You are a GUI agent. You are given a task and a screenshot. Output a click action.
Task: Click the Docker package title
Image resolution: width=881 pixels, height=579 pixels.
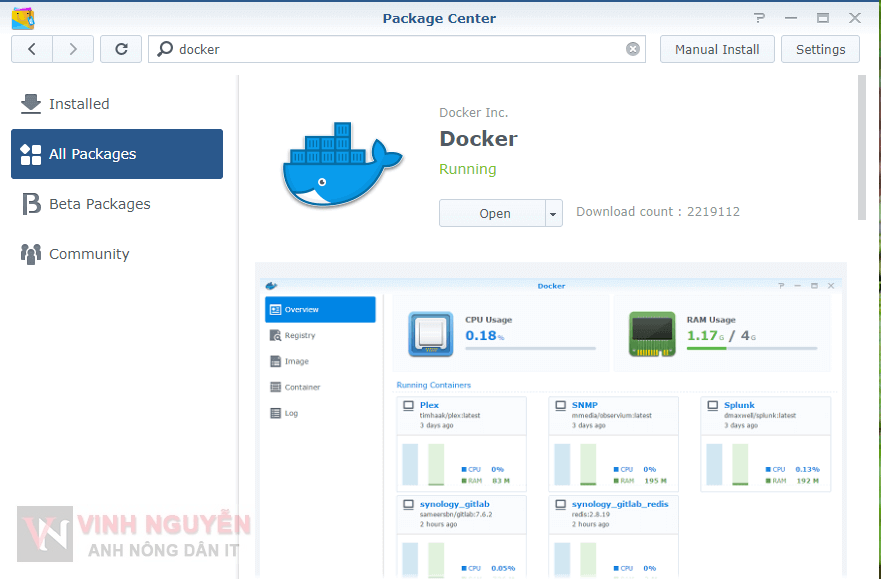tap(478, 139)
